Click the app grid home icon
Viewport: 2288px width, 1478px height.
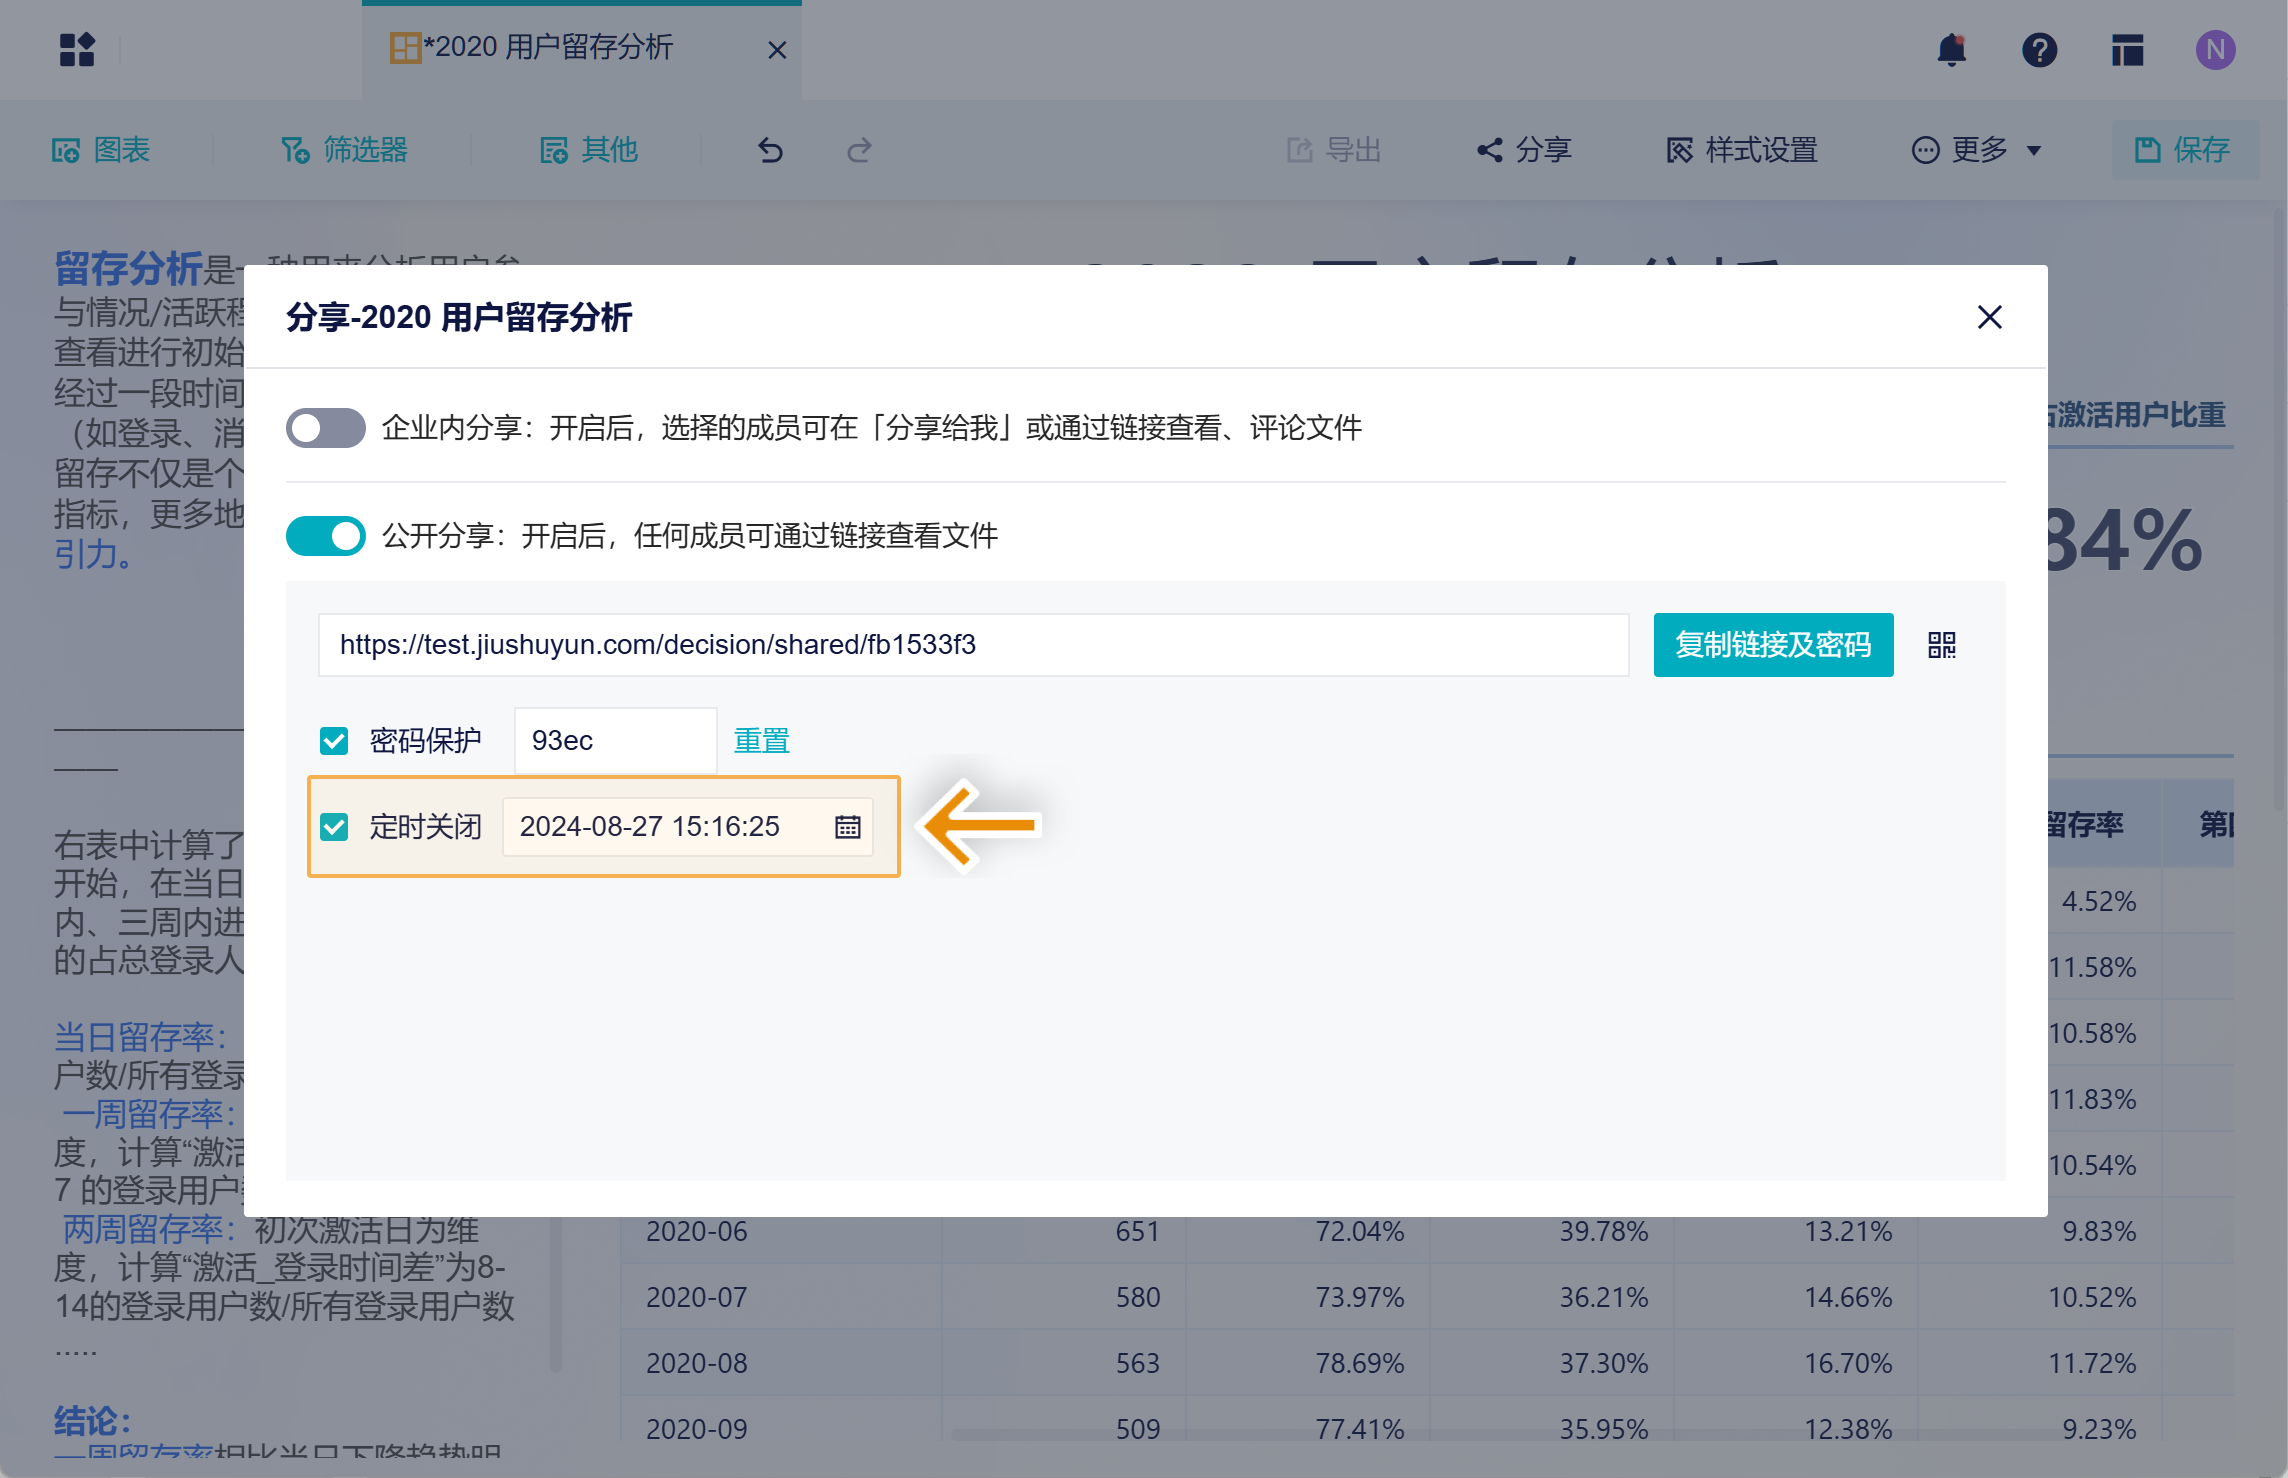pos(77,49)
